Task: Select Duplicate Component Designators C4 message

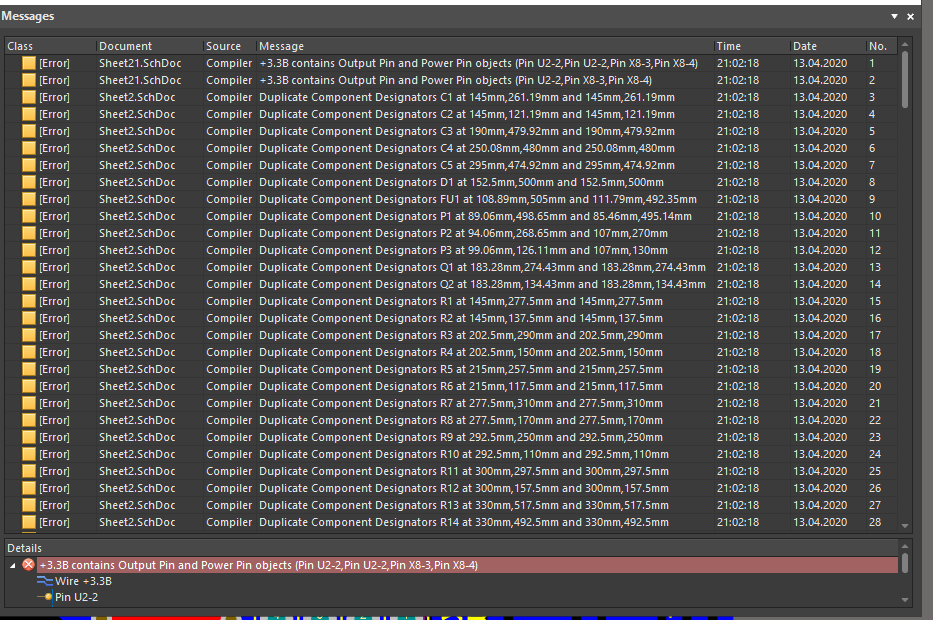Action: (x=452, y=148)
